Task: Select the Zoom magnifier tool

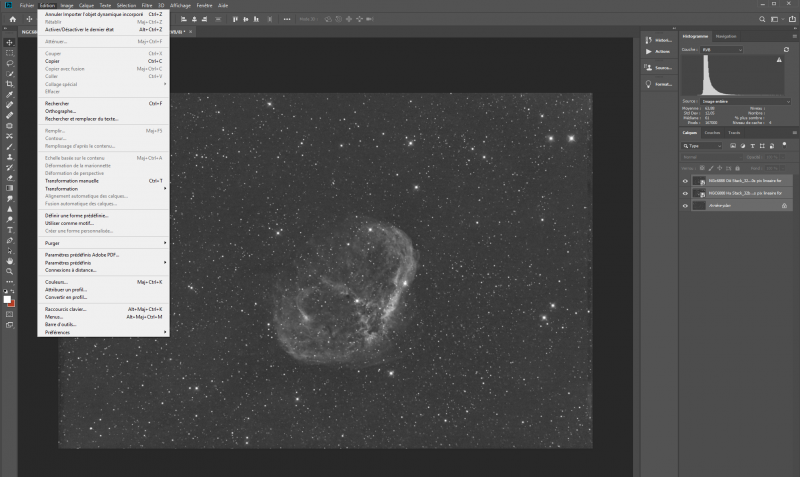Action: coord(10,271)
